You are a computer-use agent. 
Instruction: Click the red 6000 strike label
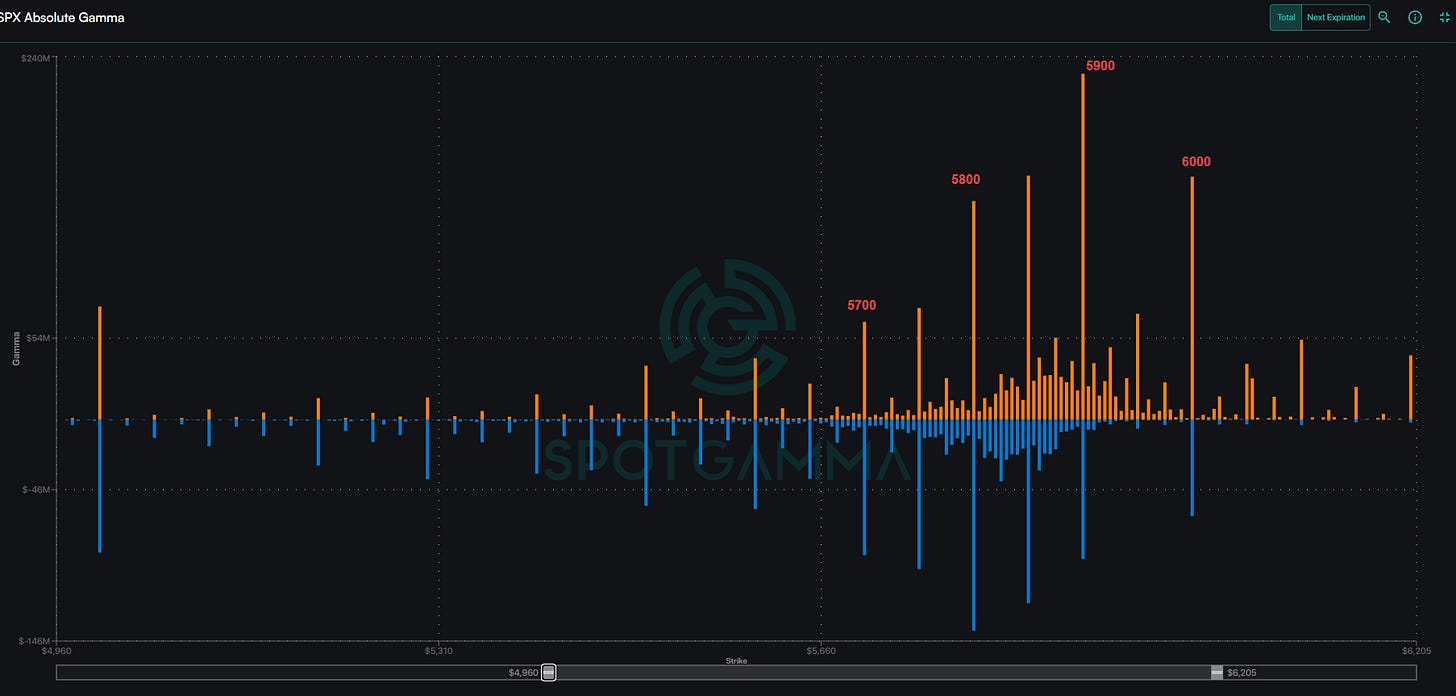coord(1196,162)
